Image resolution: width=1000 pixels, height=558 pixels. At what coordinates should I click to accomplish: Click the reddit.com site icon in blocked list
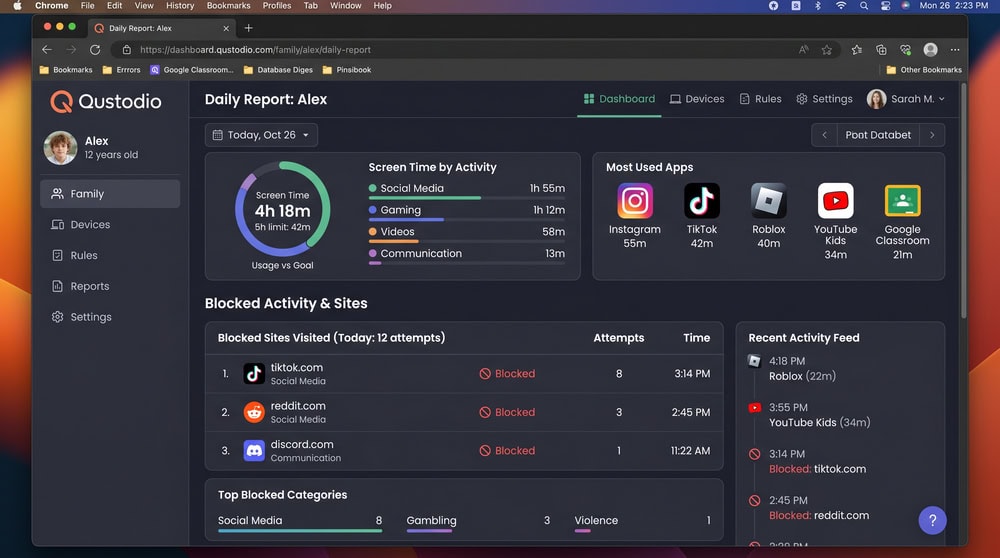254,412
